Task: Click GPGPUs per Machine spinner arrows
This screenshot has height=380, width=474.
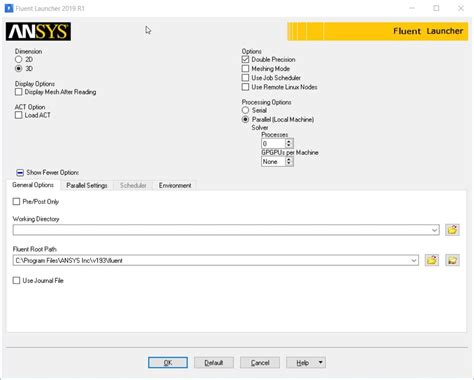Action: tap(289, 161)
